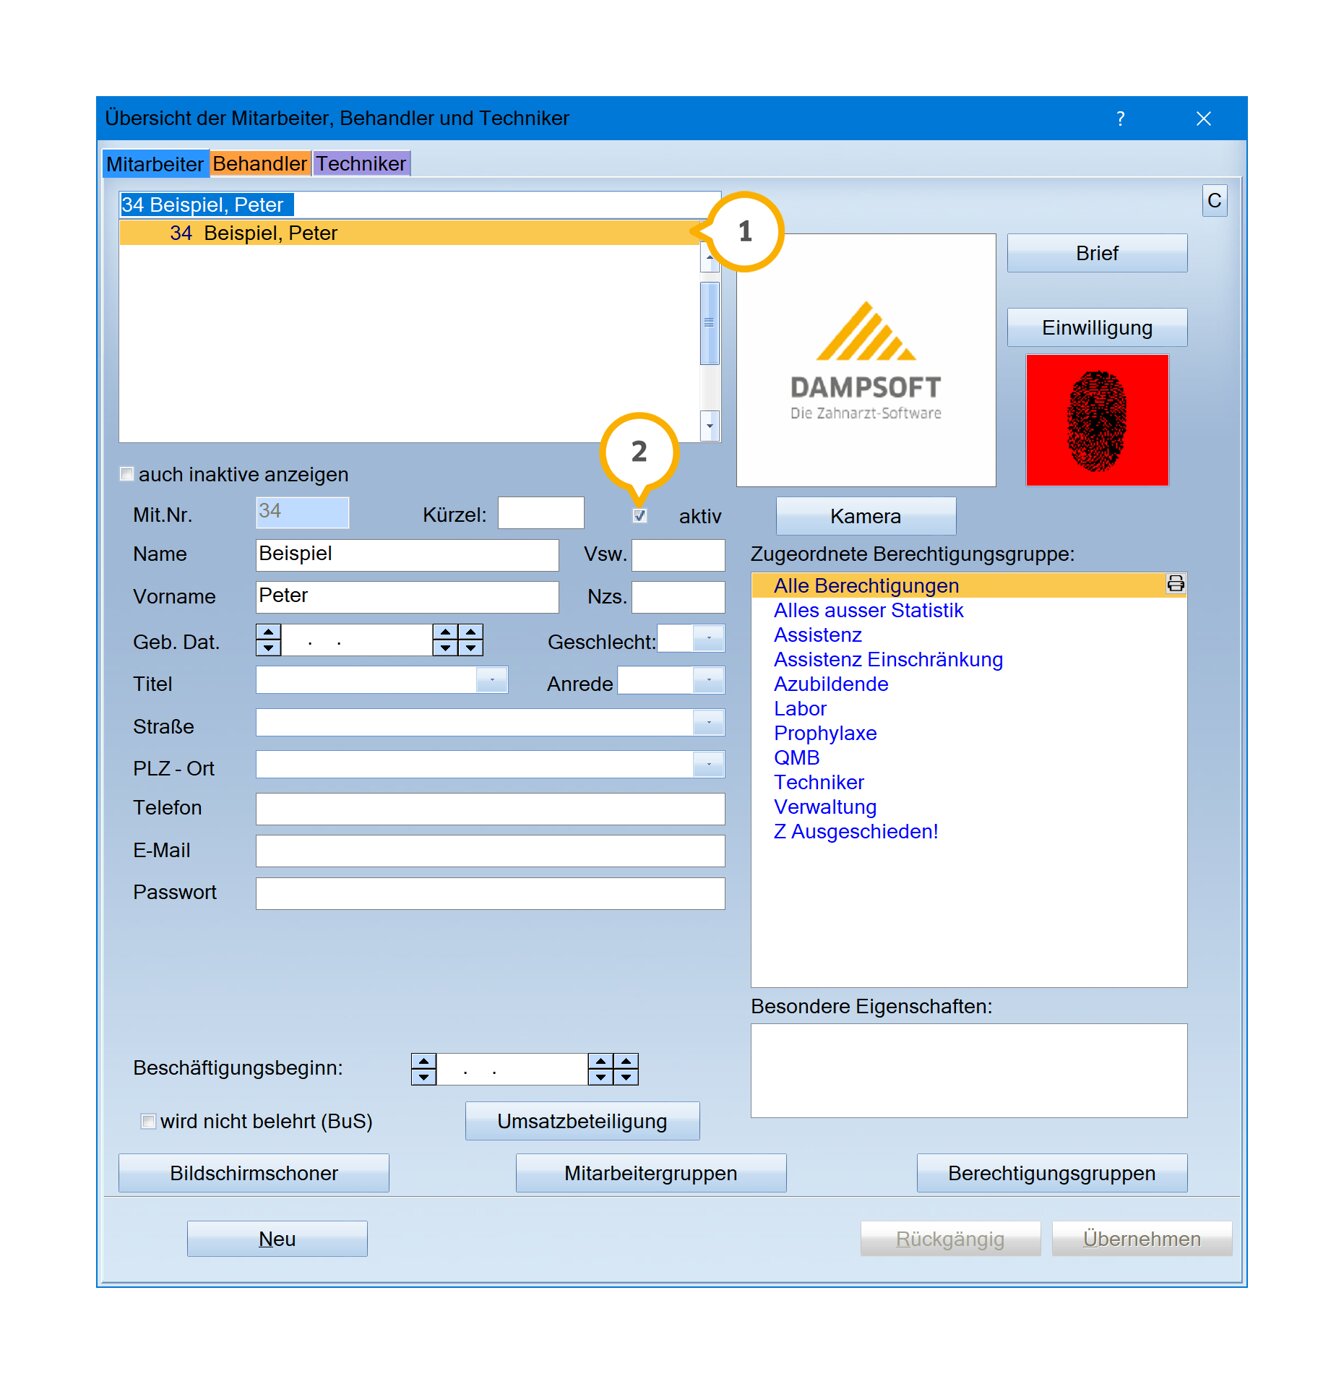Image resolution: width=1344 pixels, height=1384 pixels.
Task: Select the Assistenz group
Action: (817, 635)
